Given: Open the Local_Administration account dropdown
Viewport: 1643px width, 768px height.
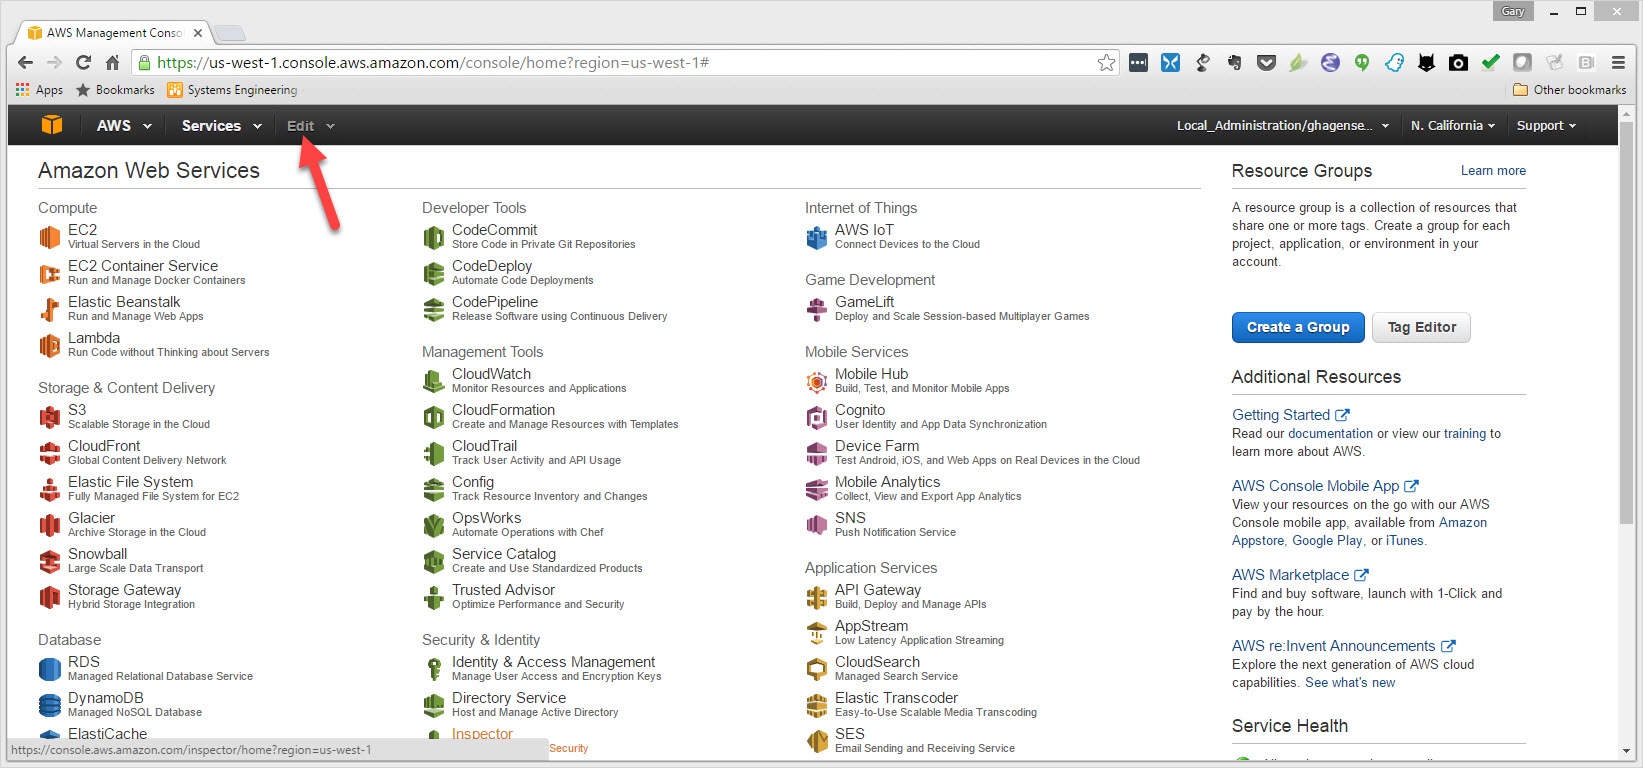Looking at the screenshot, I should [x=1283, y=125].
